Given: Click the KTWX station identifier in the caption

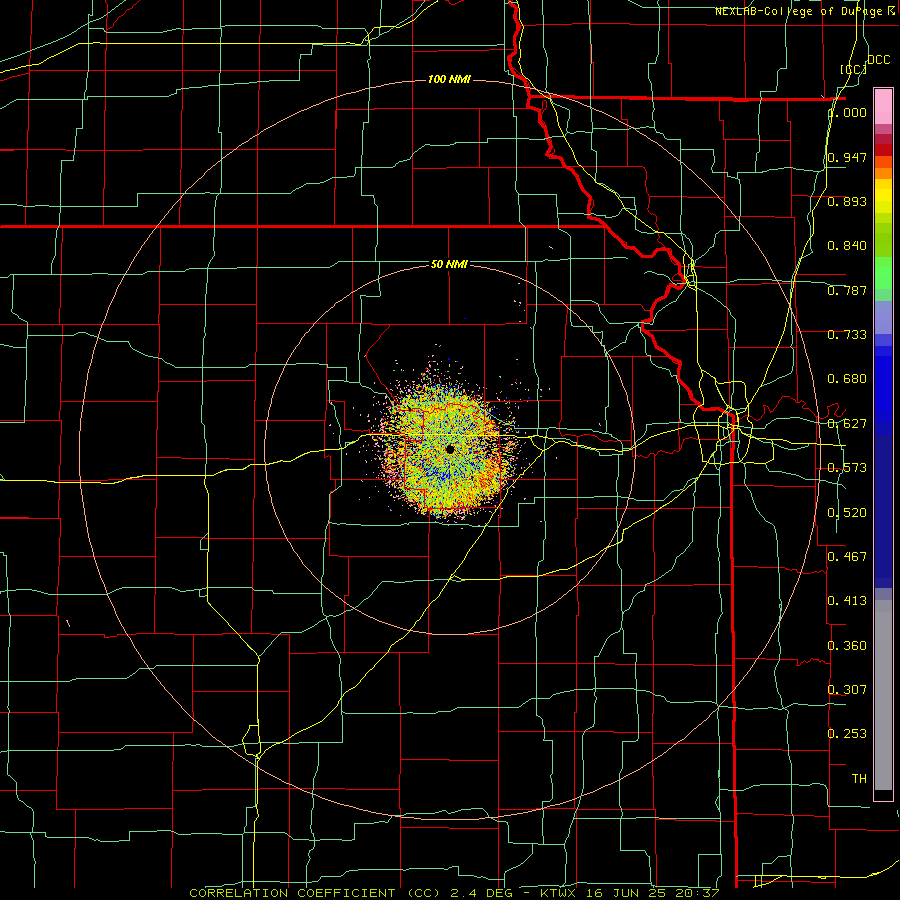Looking at the screenshot, I should pos(558,893).
